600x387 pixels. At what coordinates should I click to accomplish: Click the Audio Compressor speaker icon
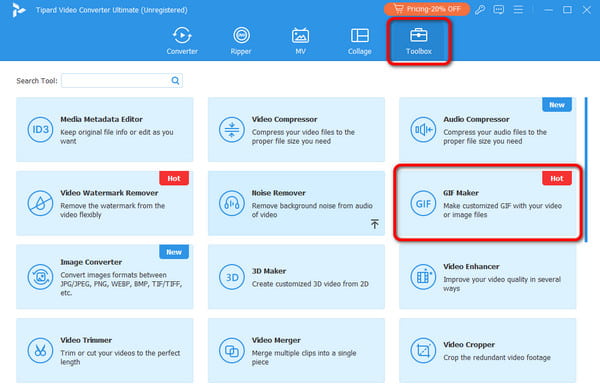tap(423, 129)
